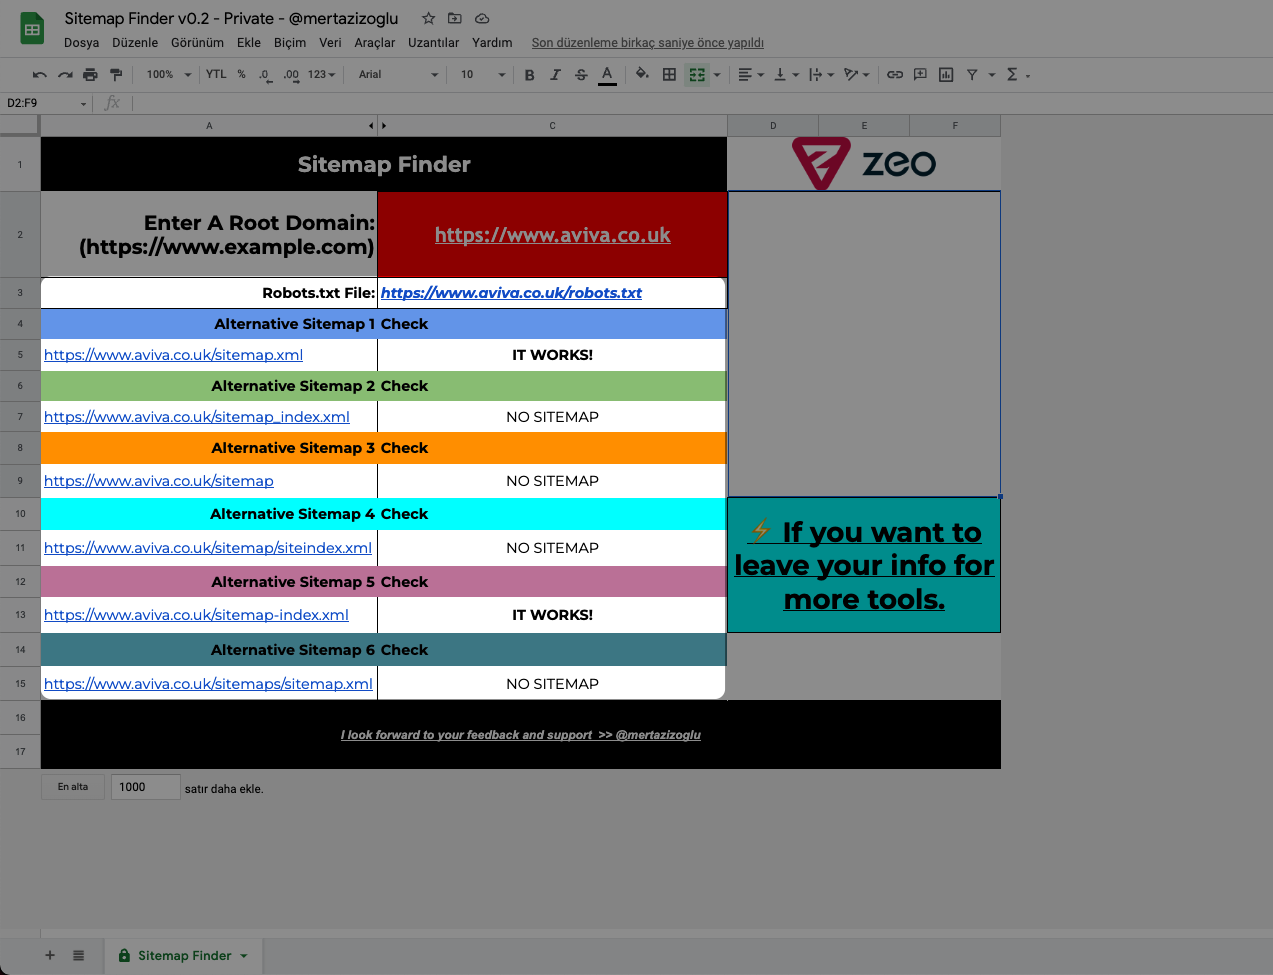The height and width of the screenshot is (975, 1273).
Task: Open the sitemap-index.xml link
Action: (196, 615)
